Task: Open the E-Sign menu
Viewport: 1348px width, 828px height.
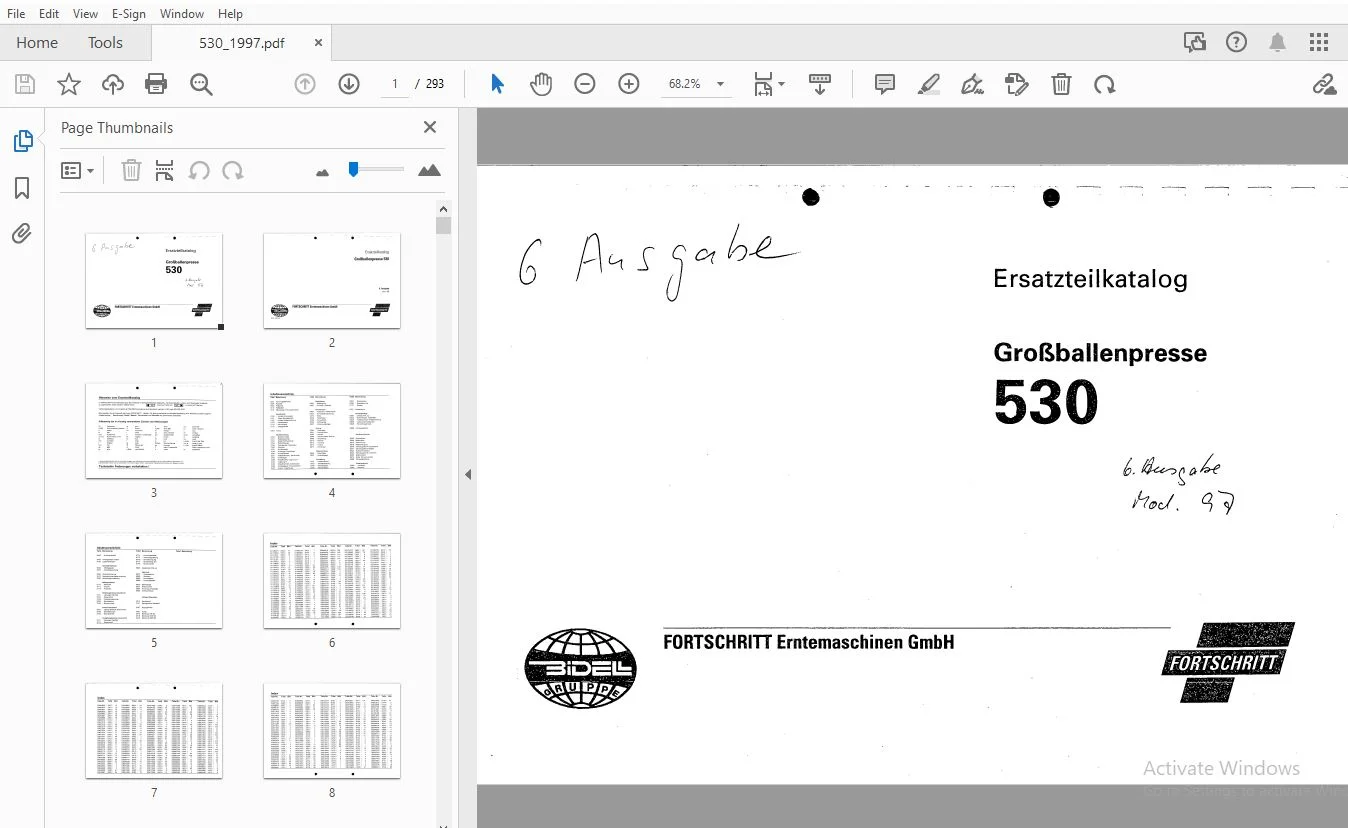Action: 129,14
